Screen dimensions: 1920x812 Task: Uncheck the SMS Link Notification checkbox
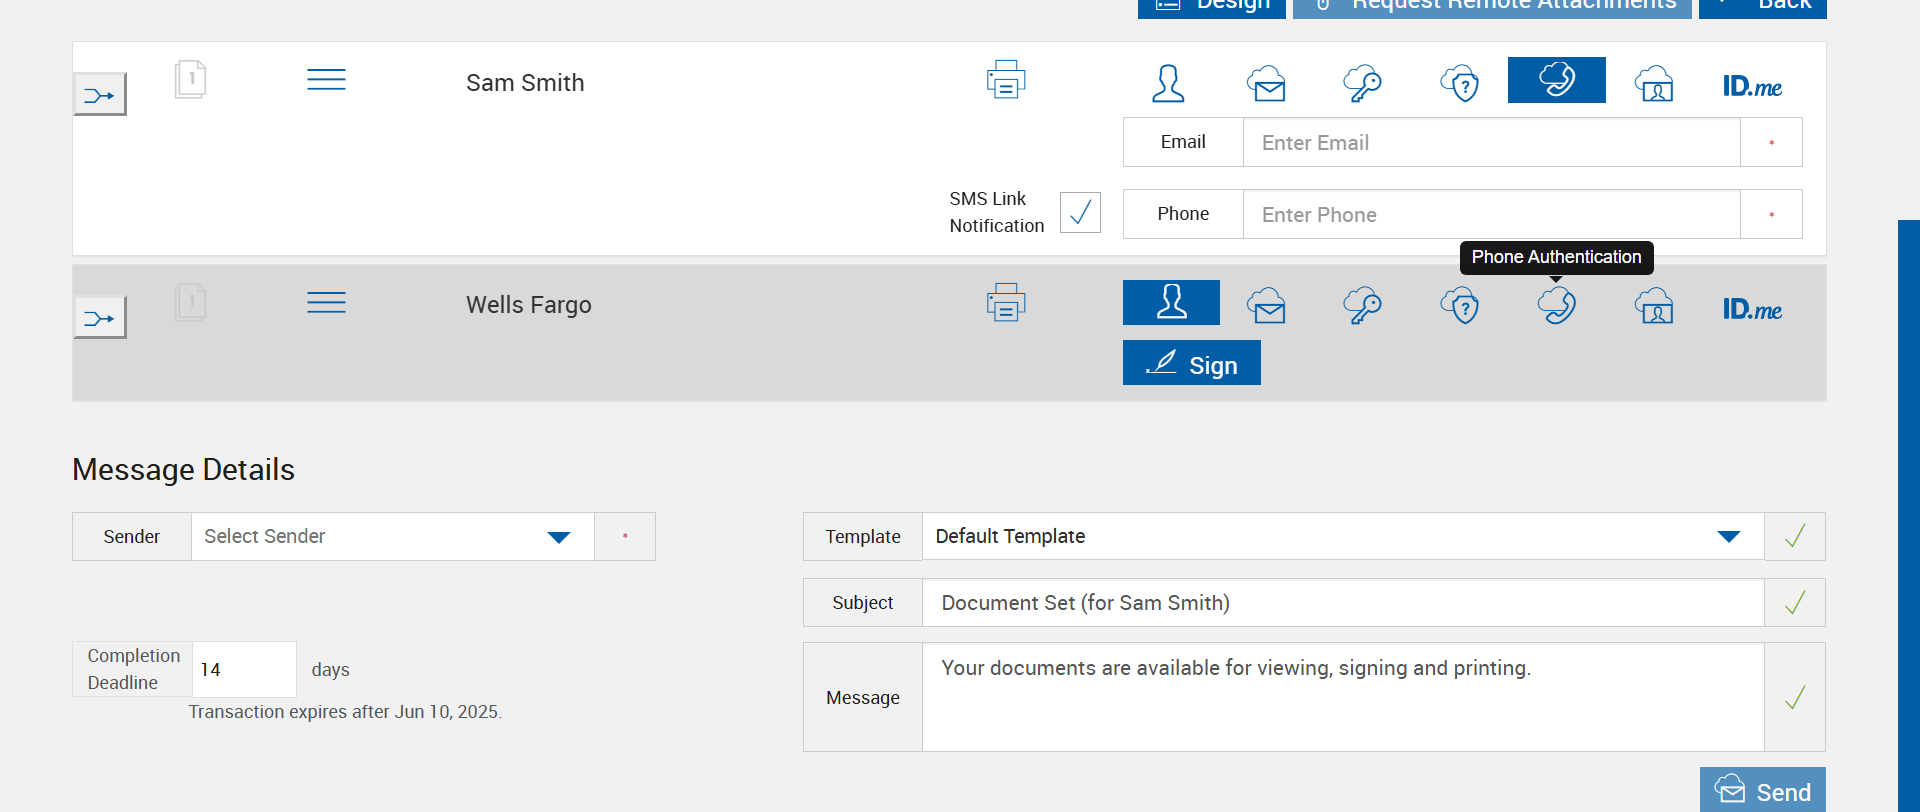pyautogui.click(x=1080, y=212)
